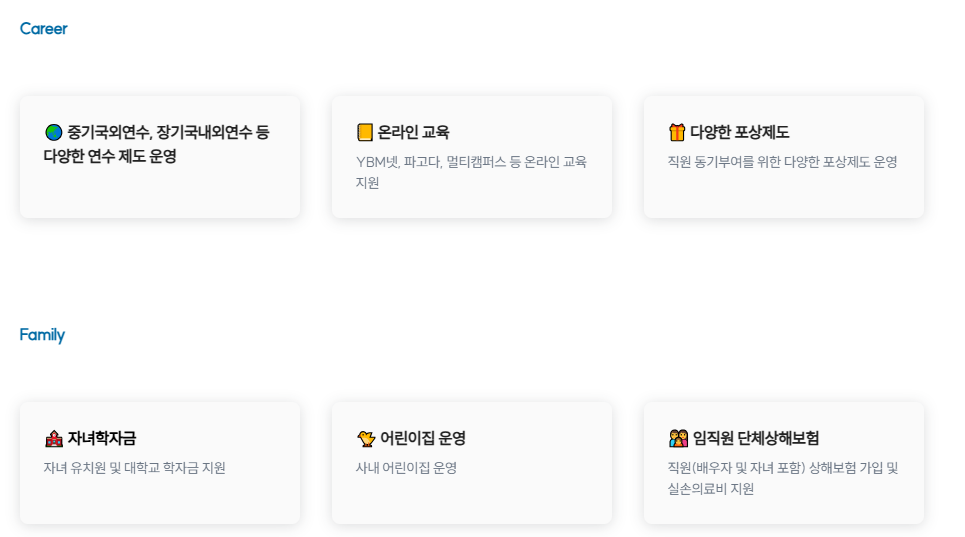Image resolution: width=965 pixels, height=537 pixels.
Task: Select the Career section heading
Action: (43, 28)
